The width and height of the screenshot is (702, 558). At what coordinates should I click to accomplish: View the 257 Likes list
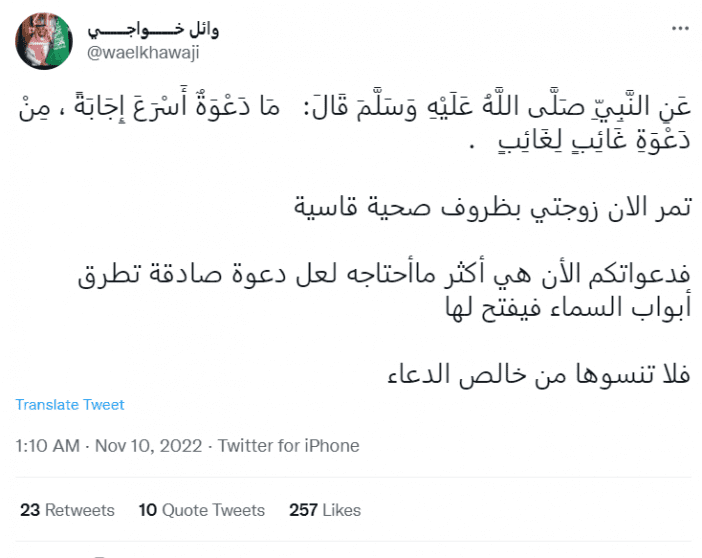[325, 510]
